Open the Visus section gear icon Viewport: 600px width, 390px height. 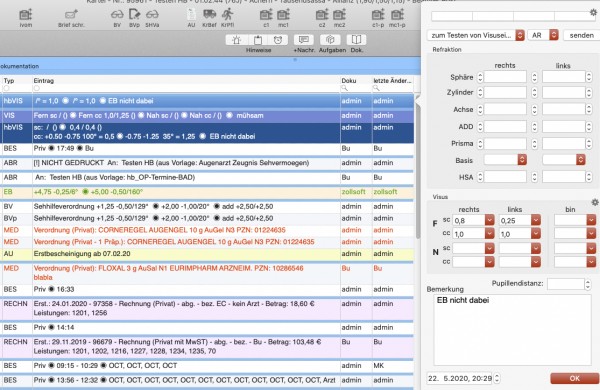(595, 202)
